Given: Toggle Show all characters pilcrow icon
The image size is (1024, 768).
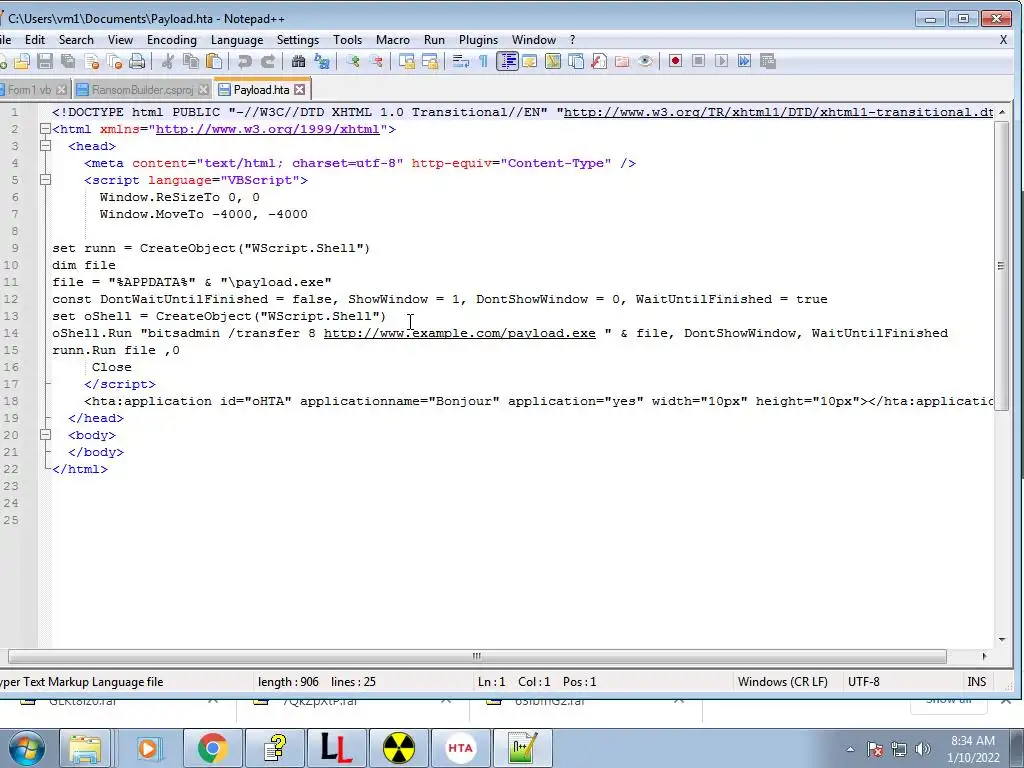Looking at the screenshot, I should 483,61.
